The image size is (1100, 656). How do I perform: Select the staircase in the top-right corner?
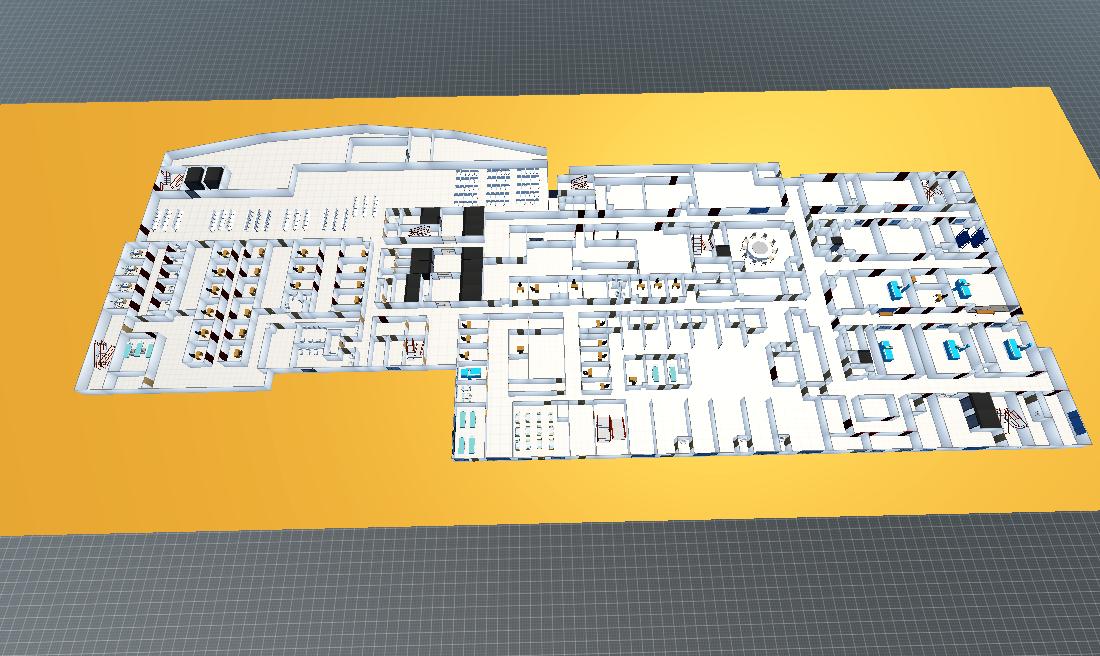click(x=935, y=186)
